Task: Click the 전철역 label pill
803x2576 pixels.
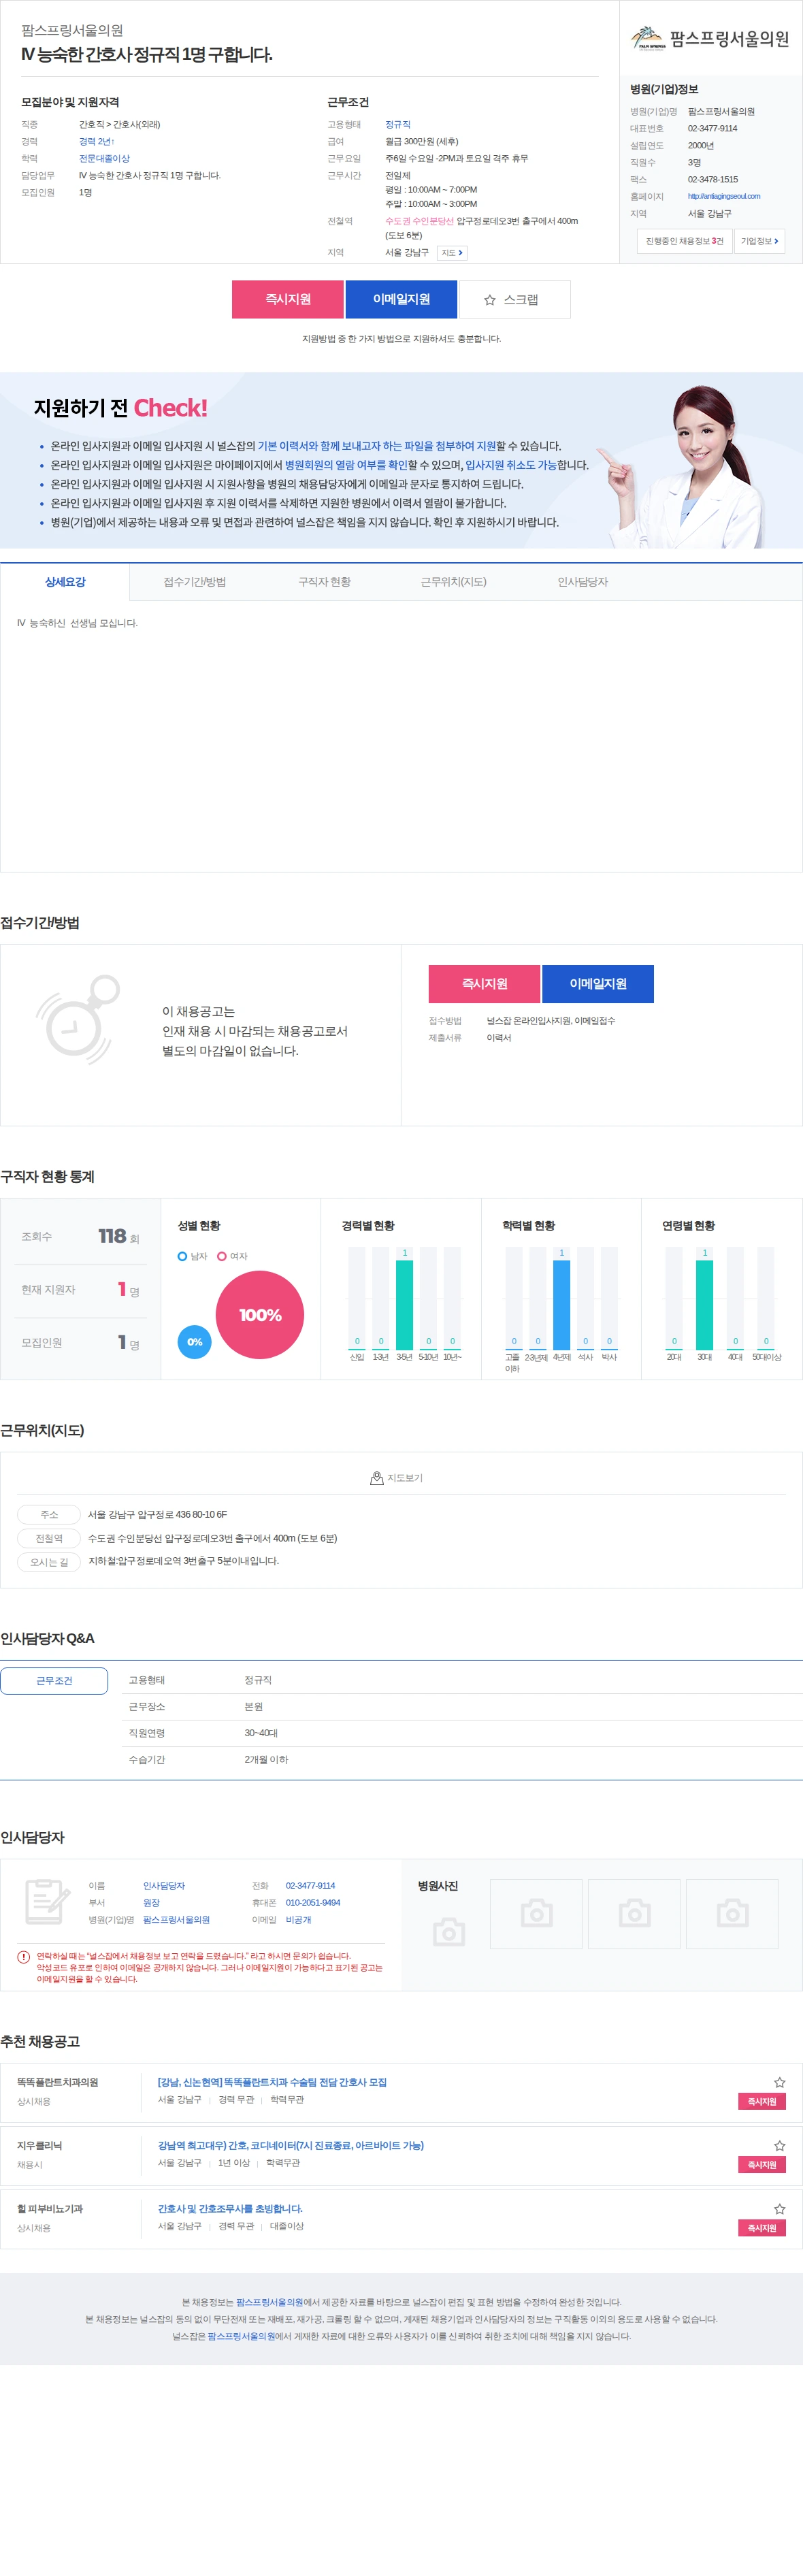Action: tap(49, 1538)
